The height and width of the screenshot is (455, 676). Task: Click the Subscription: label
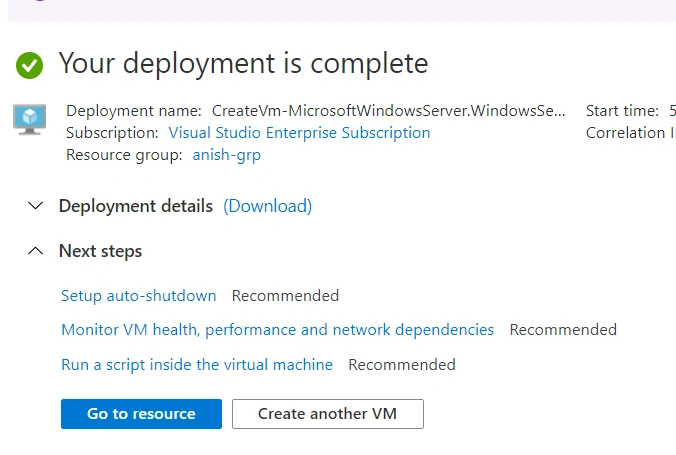(112, 133)
